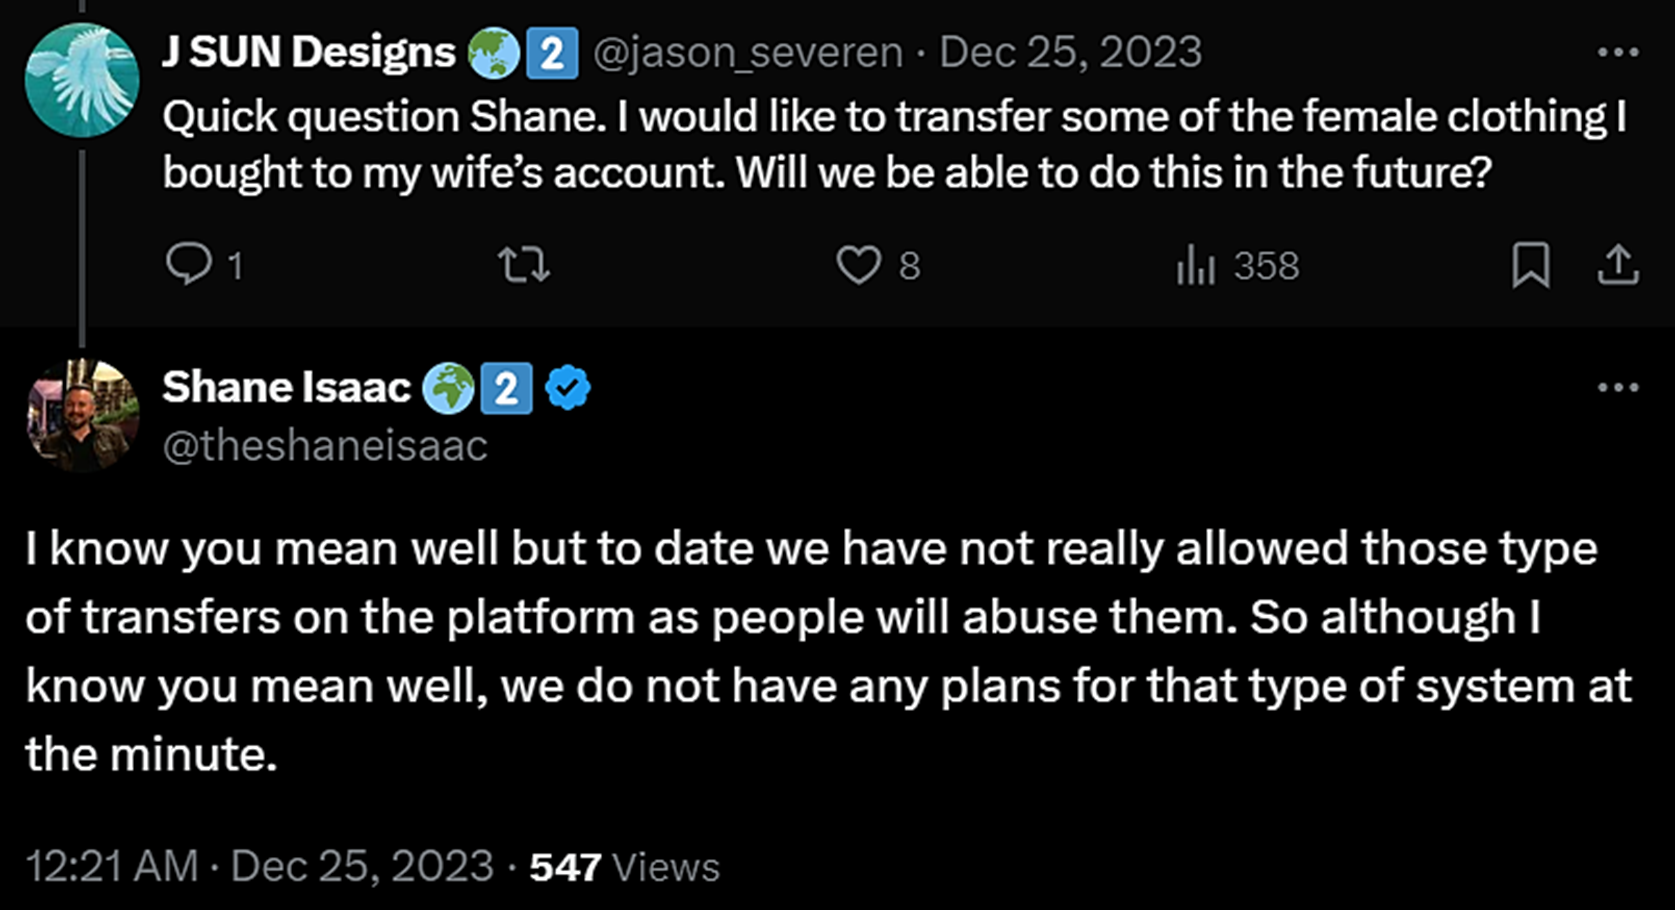The image size is (1675, 910).
Task: Bookmark the J SUN Designs tweet
Action: (1530, 265)
